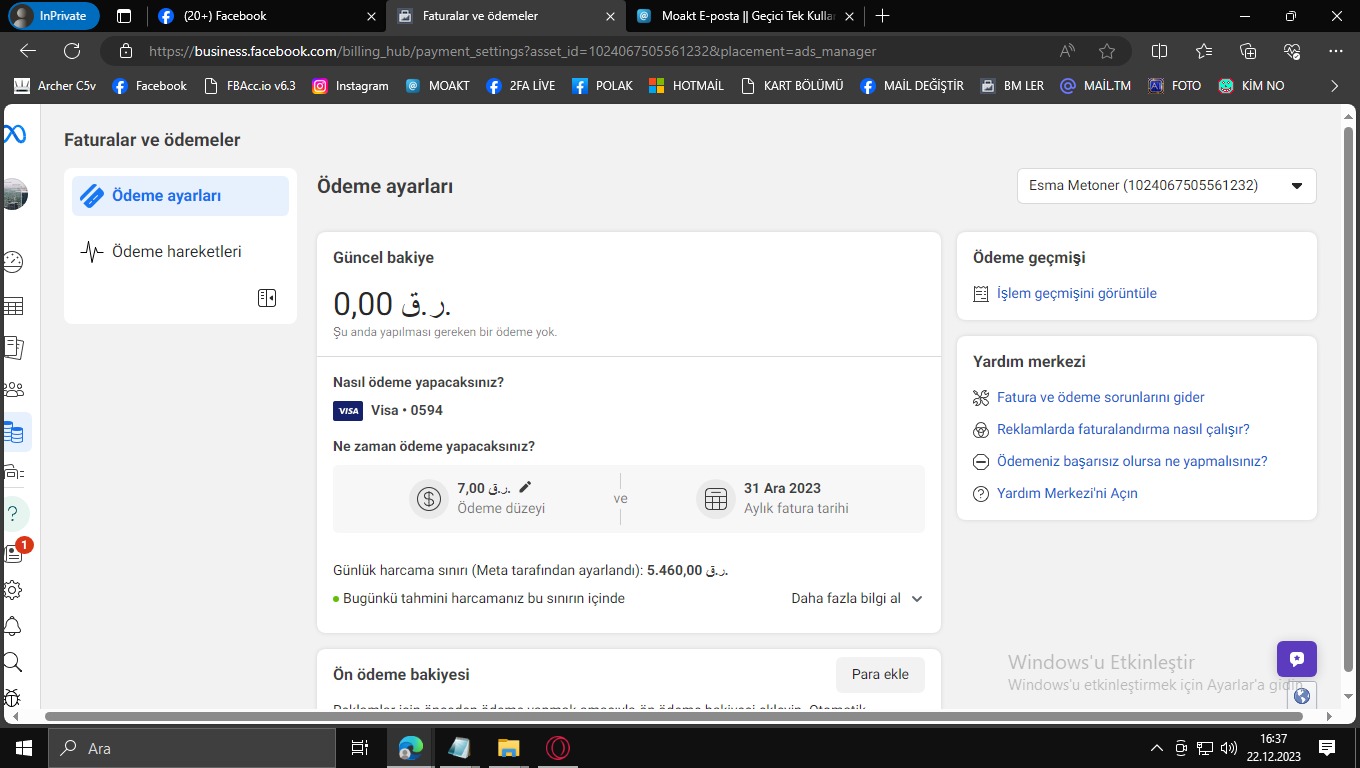Open the Edge favorites list

click(x=1204, y=51)
